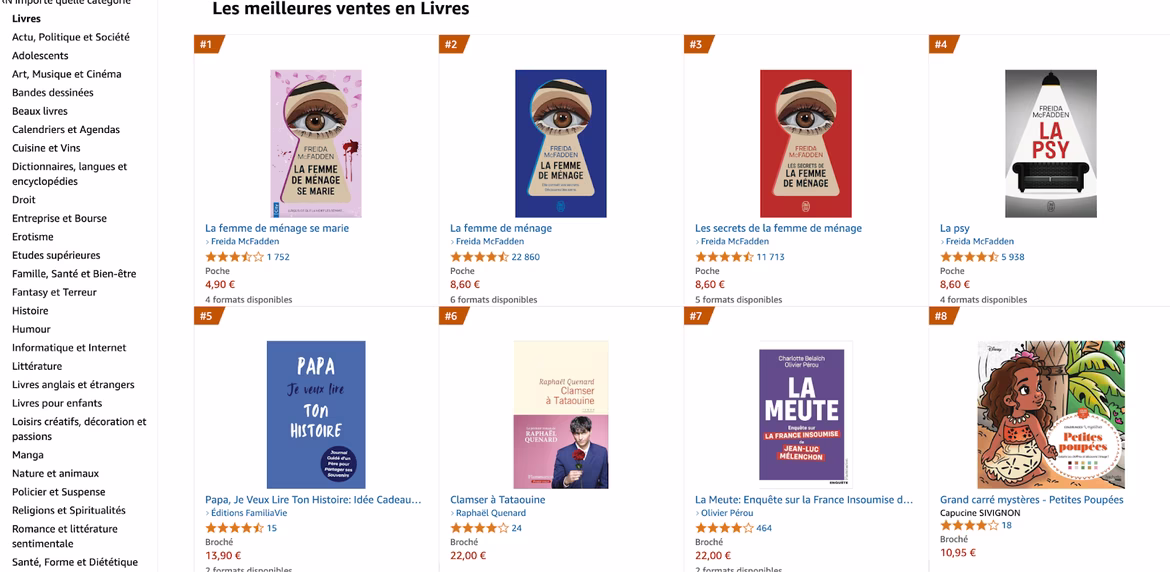Open rating dropdown arrow beside 11 713 reviews
Screen dimensions: 1170x572
(x=751, y=257)
